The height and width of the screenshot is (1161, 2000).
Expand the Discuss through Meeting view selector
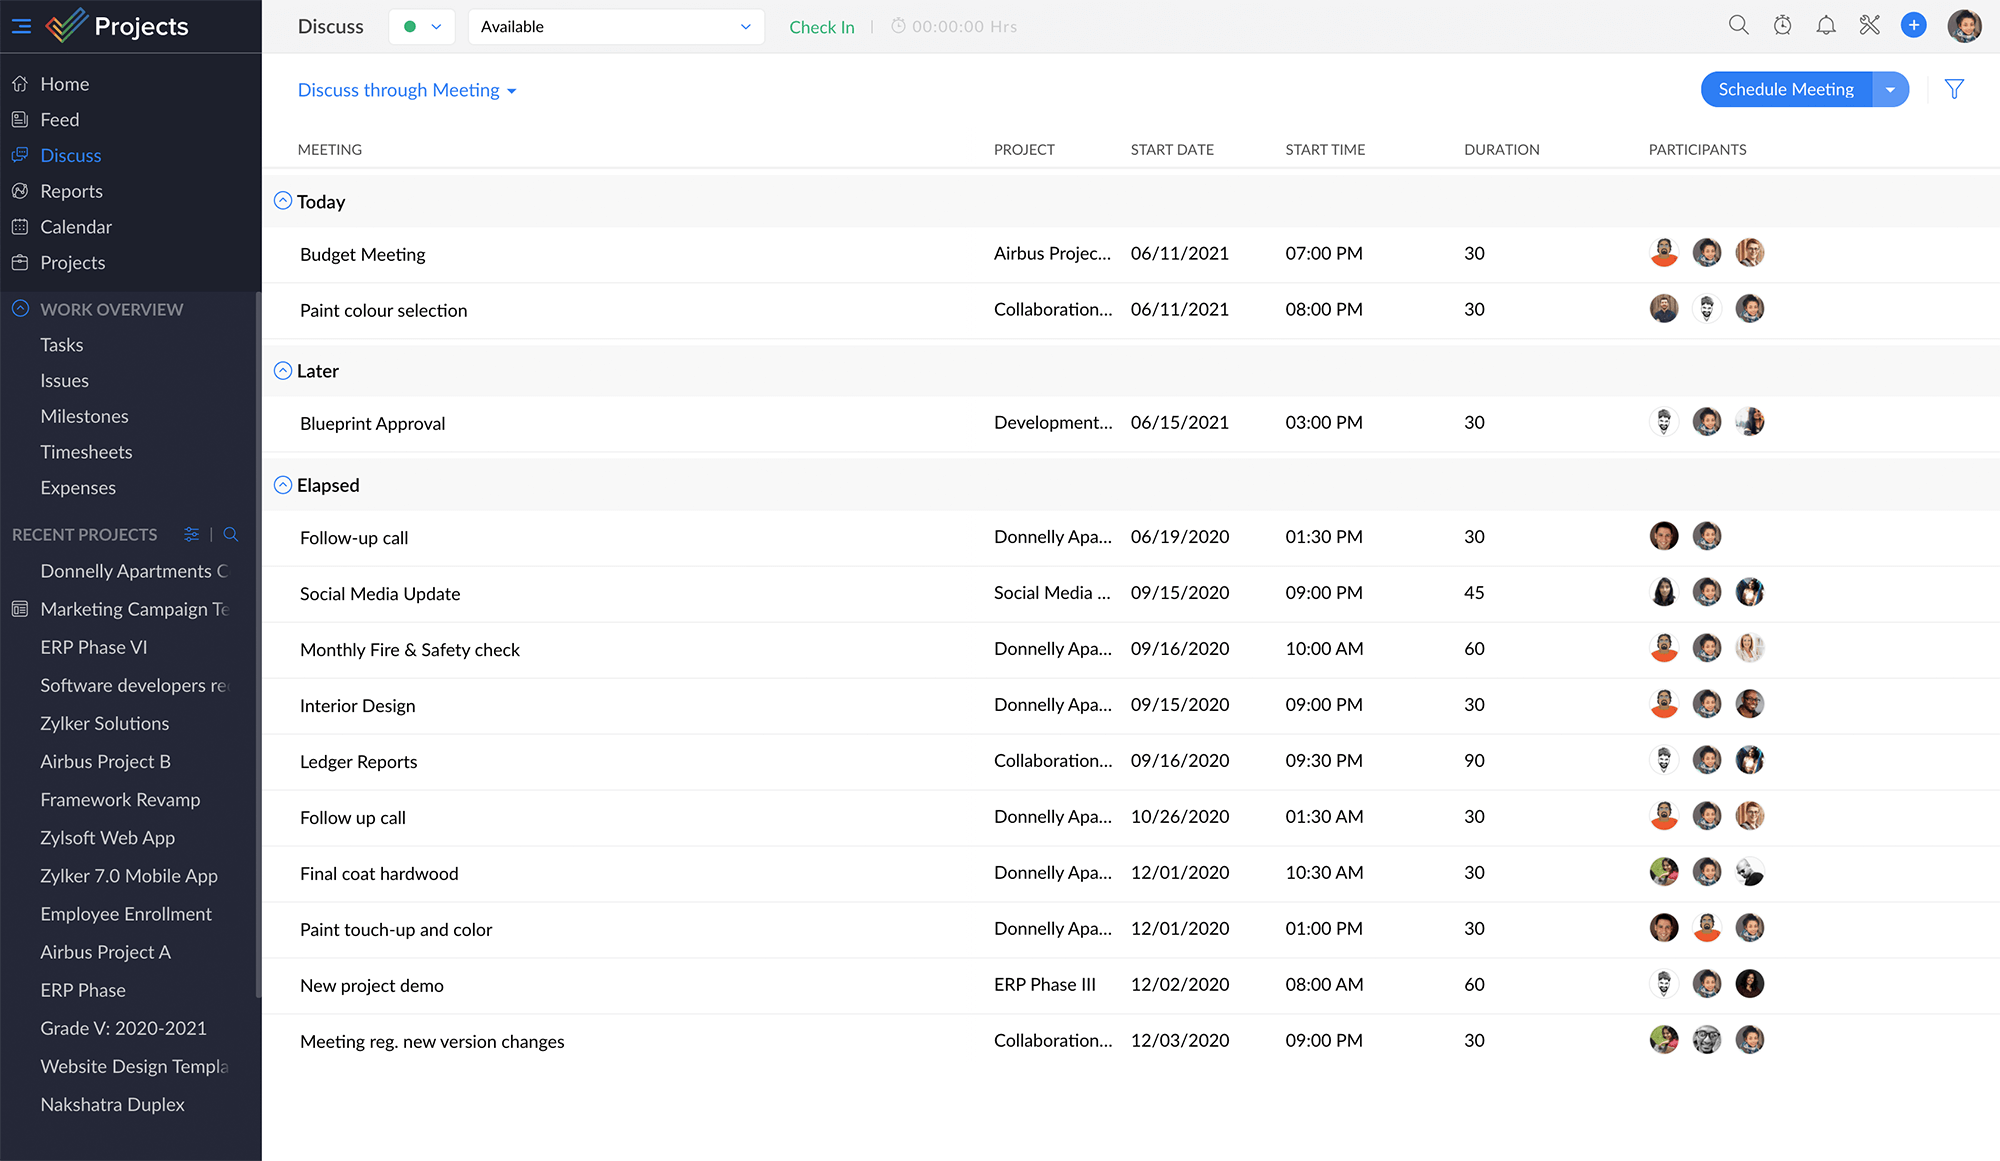coord(407,91)
